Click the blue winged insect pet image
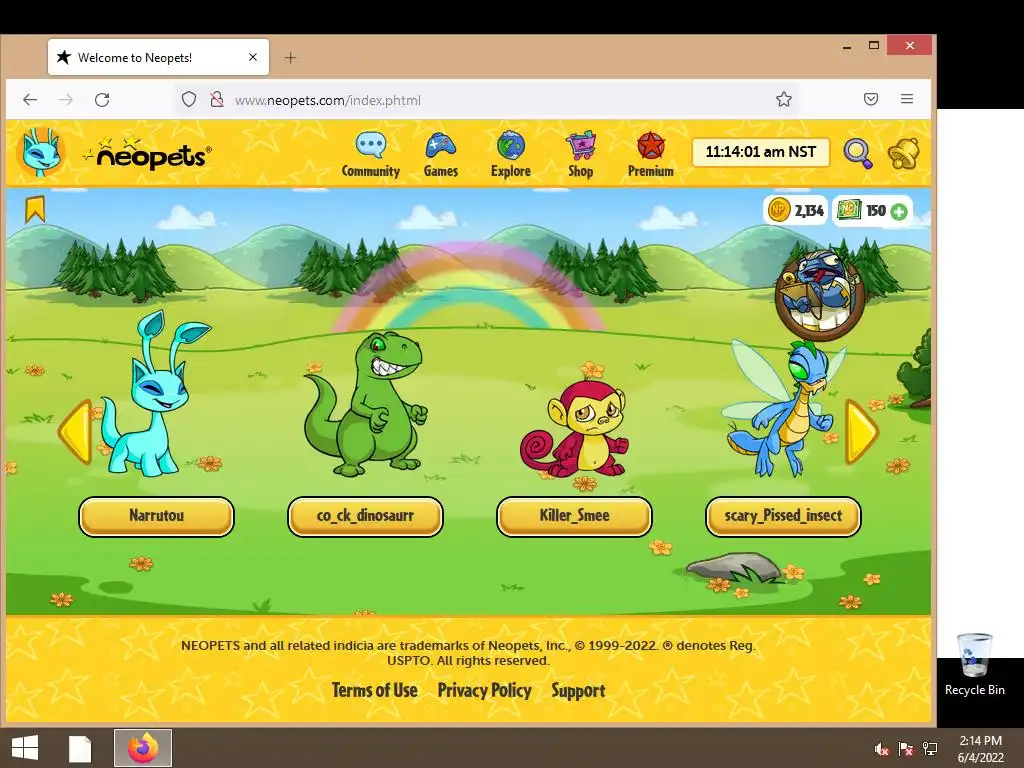The image size is (1024, 768). [784, 408]
